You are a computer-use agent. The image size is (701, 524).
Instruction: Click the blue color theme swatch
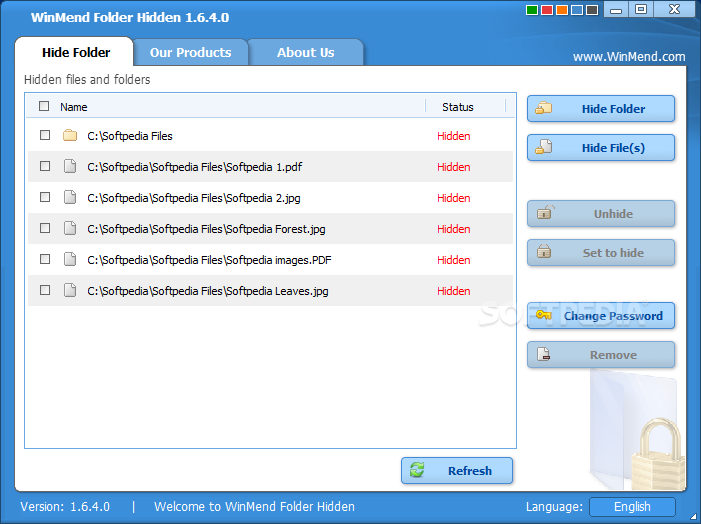point(577,10)
